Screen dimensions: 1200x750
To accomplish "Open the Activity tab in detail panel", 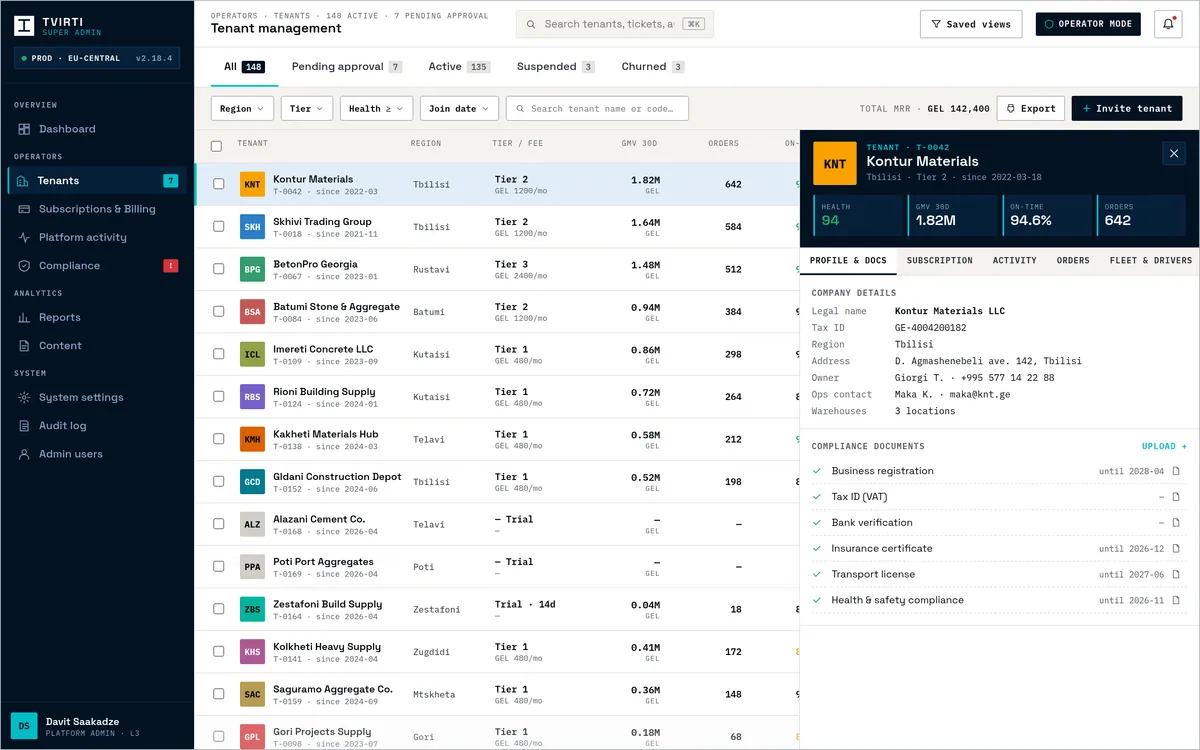I will pyautogui.click(x=1014, y=260).
